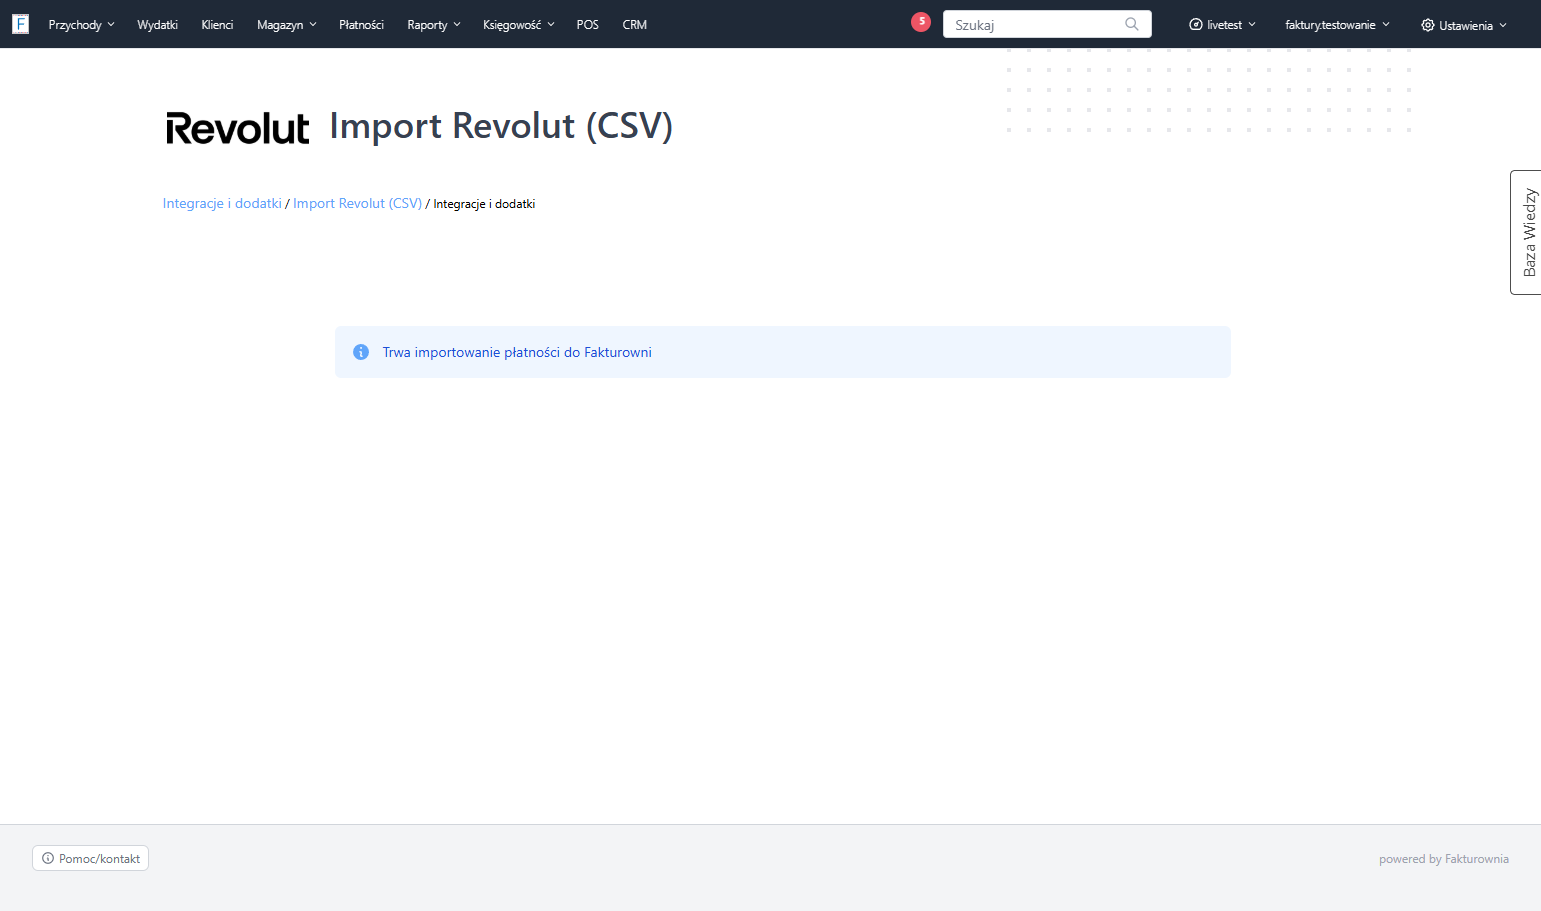Image resolution: width=1541 pixels, height=911 pixels.
Task: Click the Import Revolut (CSV) page heading
Action: click(501, 126)
